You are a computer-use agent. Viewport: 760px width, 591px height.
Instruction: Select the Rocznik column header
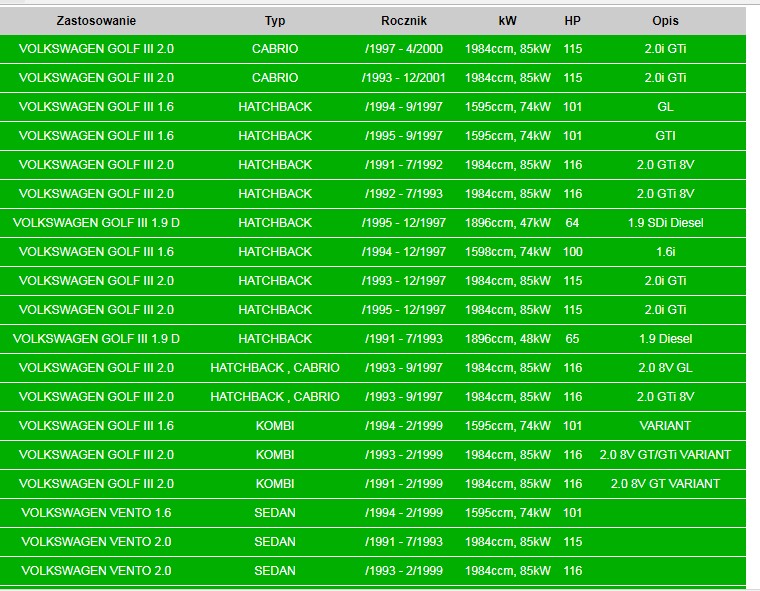click(x=404, y=20)
